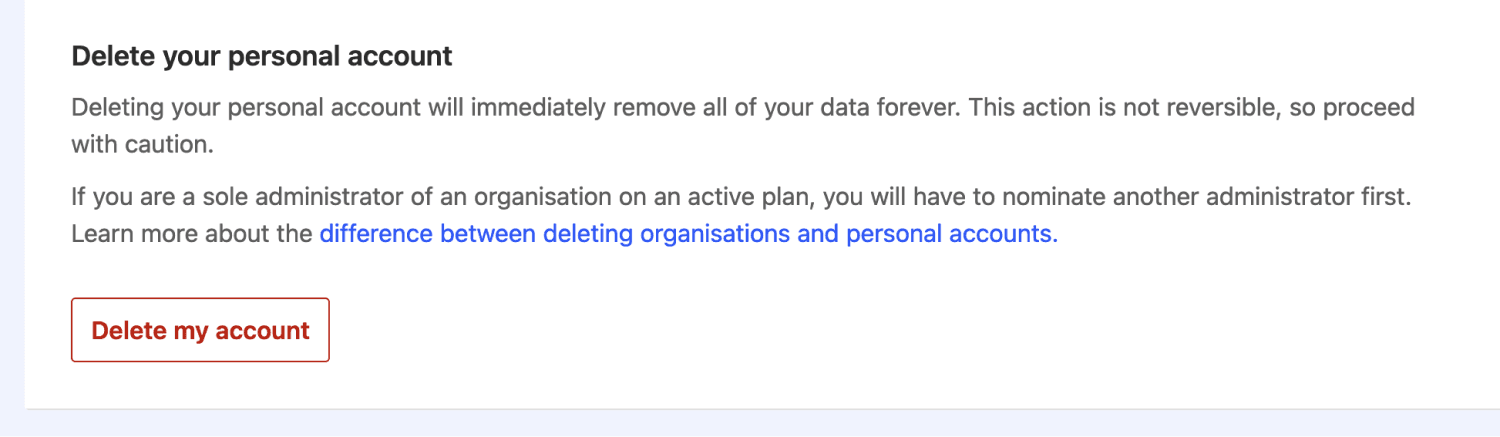Click the word 'Delete' in the red button
This screenshot has height=437, width=1500.
point(128,330)
